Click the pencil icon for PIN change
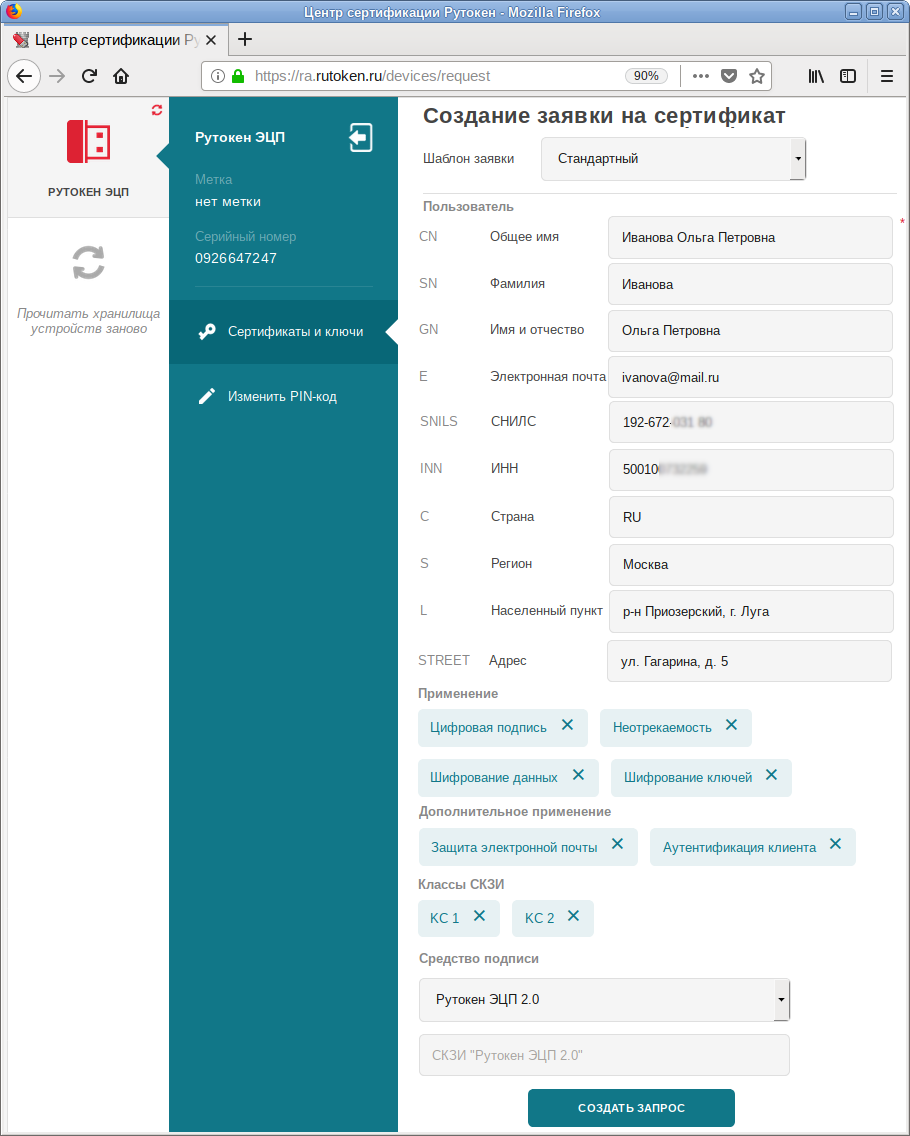This screenshot has width=910, height=1136. (x=207, y=396)
